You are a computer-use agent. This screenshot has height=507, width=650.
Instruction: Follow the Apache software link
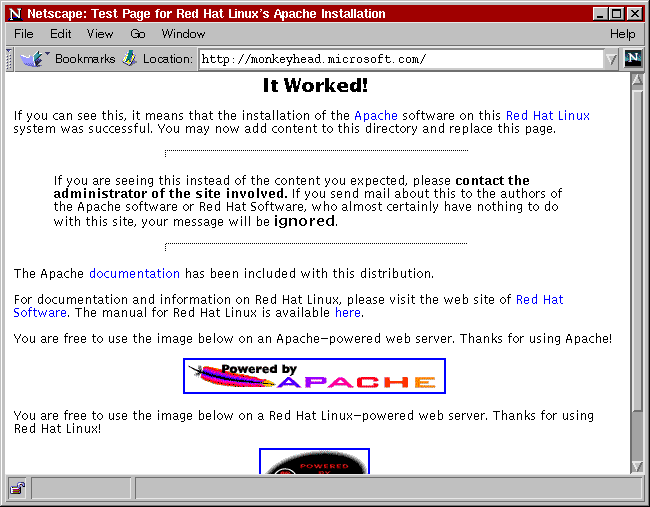pos(375,116)
